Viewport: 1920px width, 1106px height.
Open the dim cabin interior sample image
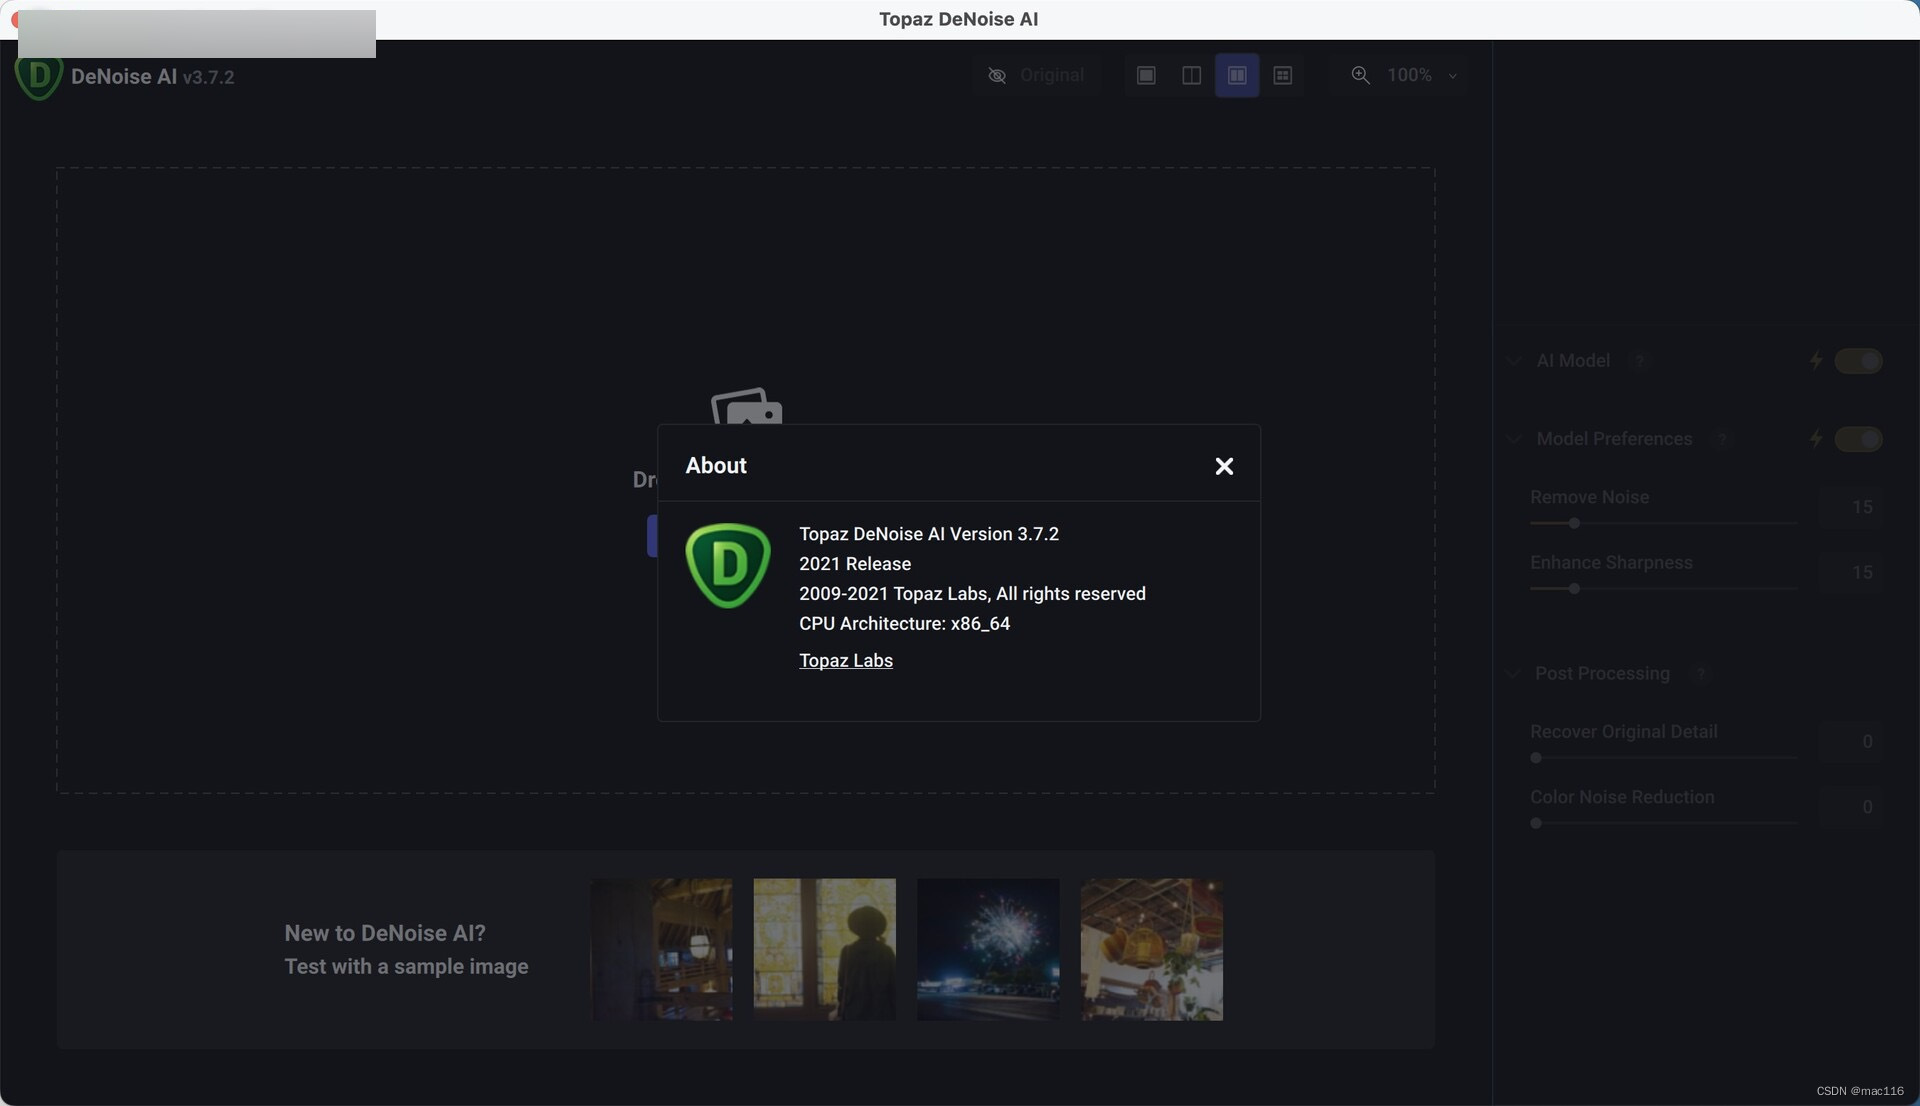point(661,950)
